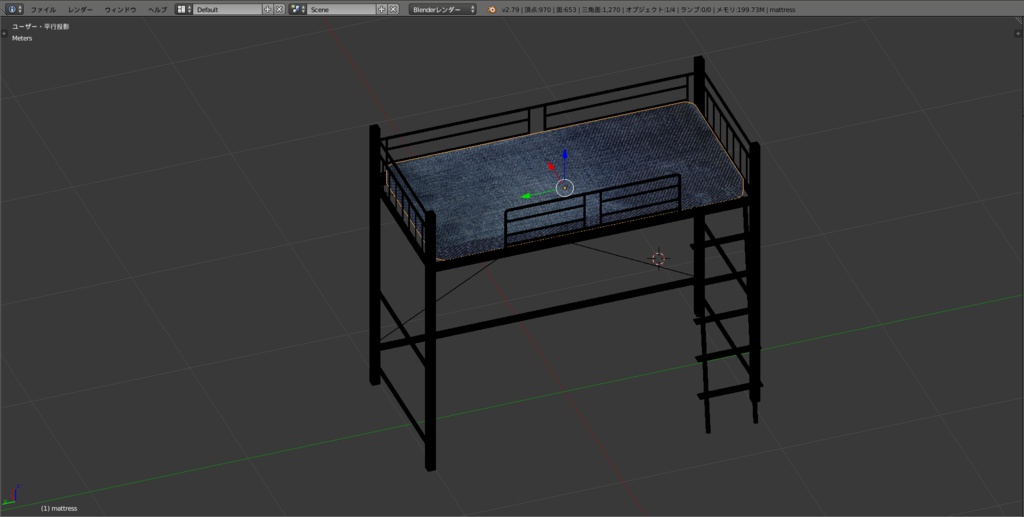Click the mini axis indicator in viewport corner
The width and height of the screenshot is (1024, 517).
pos(10,495)
